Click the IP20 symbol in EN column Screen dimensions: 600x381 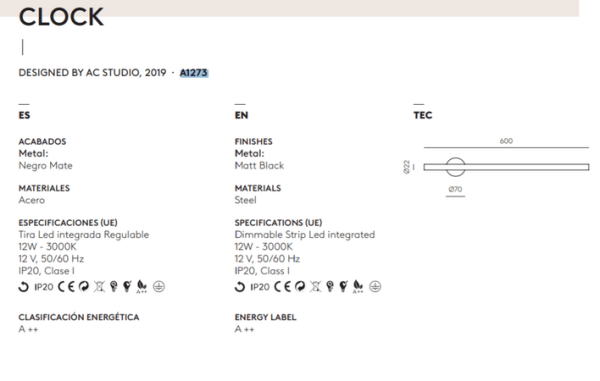260,287
